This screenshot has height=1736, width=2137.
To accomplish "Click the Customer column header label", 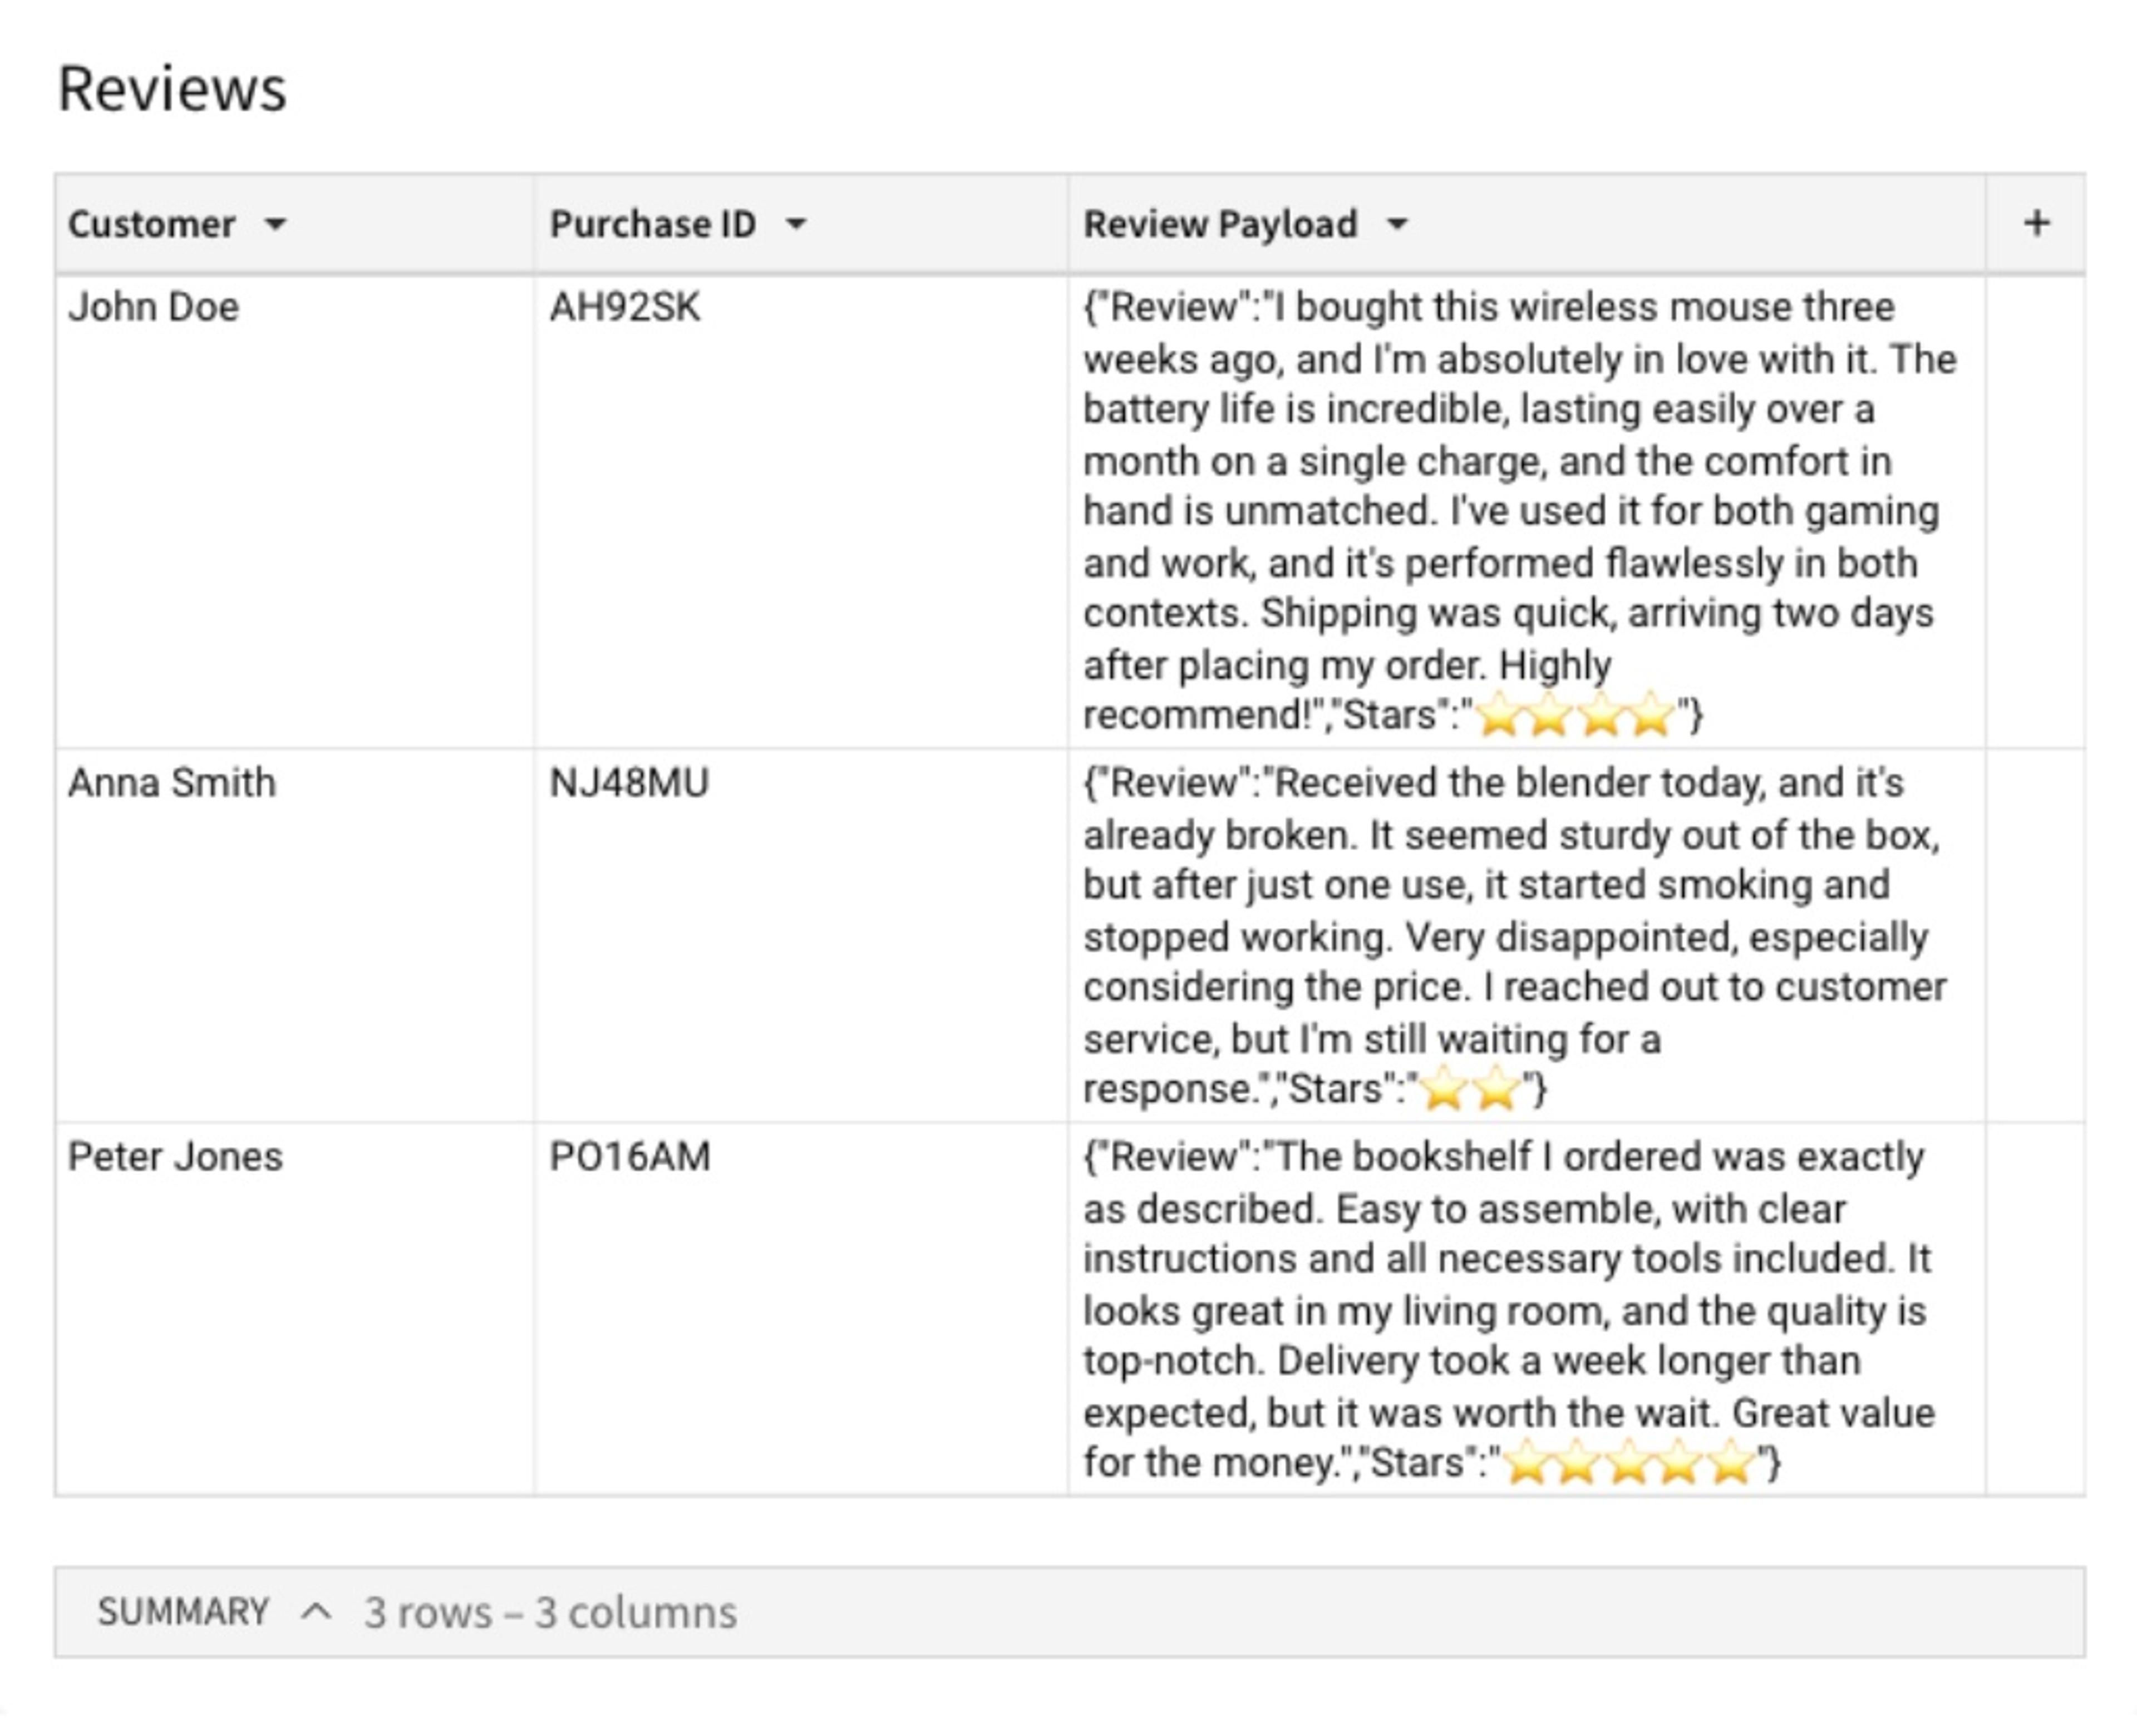I will pos(151,224).
